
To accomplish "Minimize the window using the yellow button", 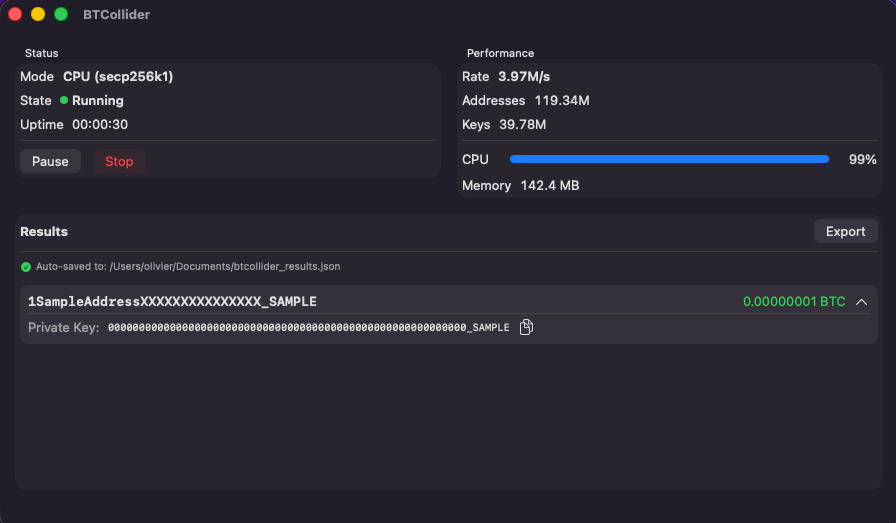I will coord(38,14).
